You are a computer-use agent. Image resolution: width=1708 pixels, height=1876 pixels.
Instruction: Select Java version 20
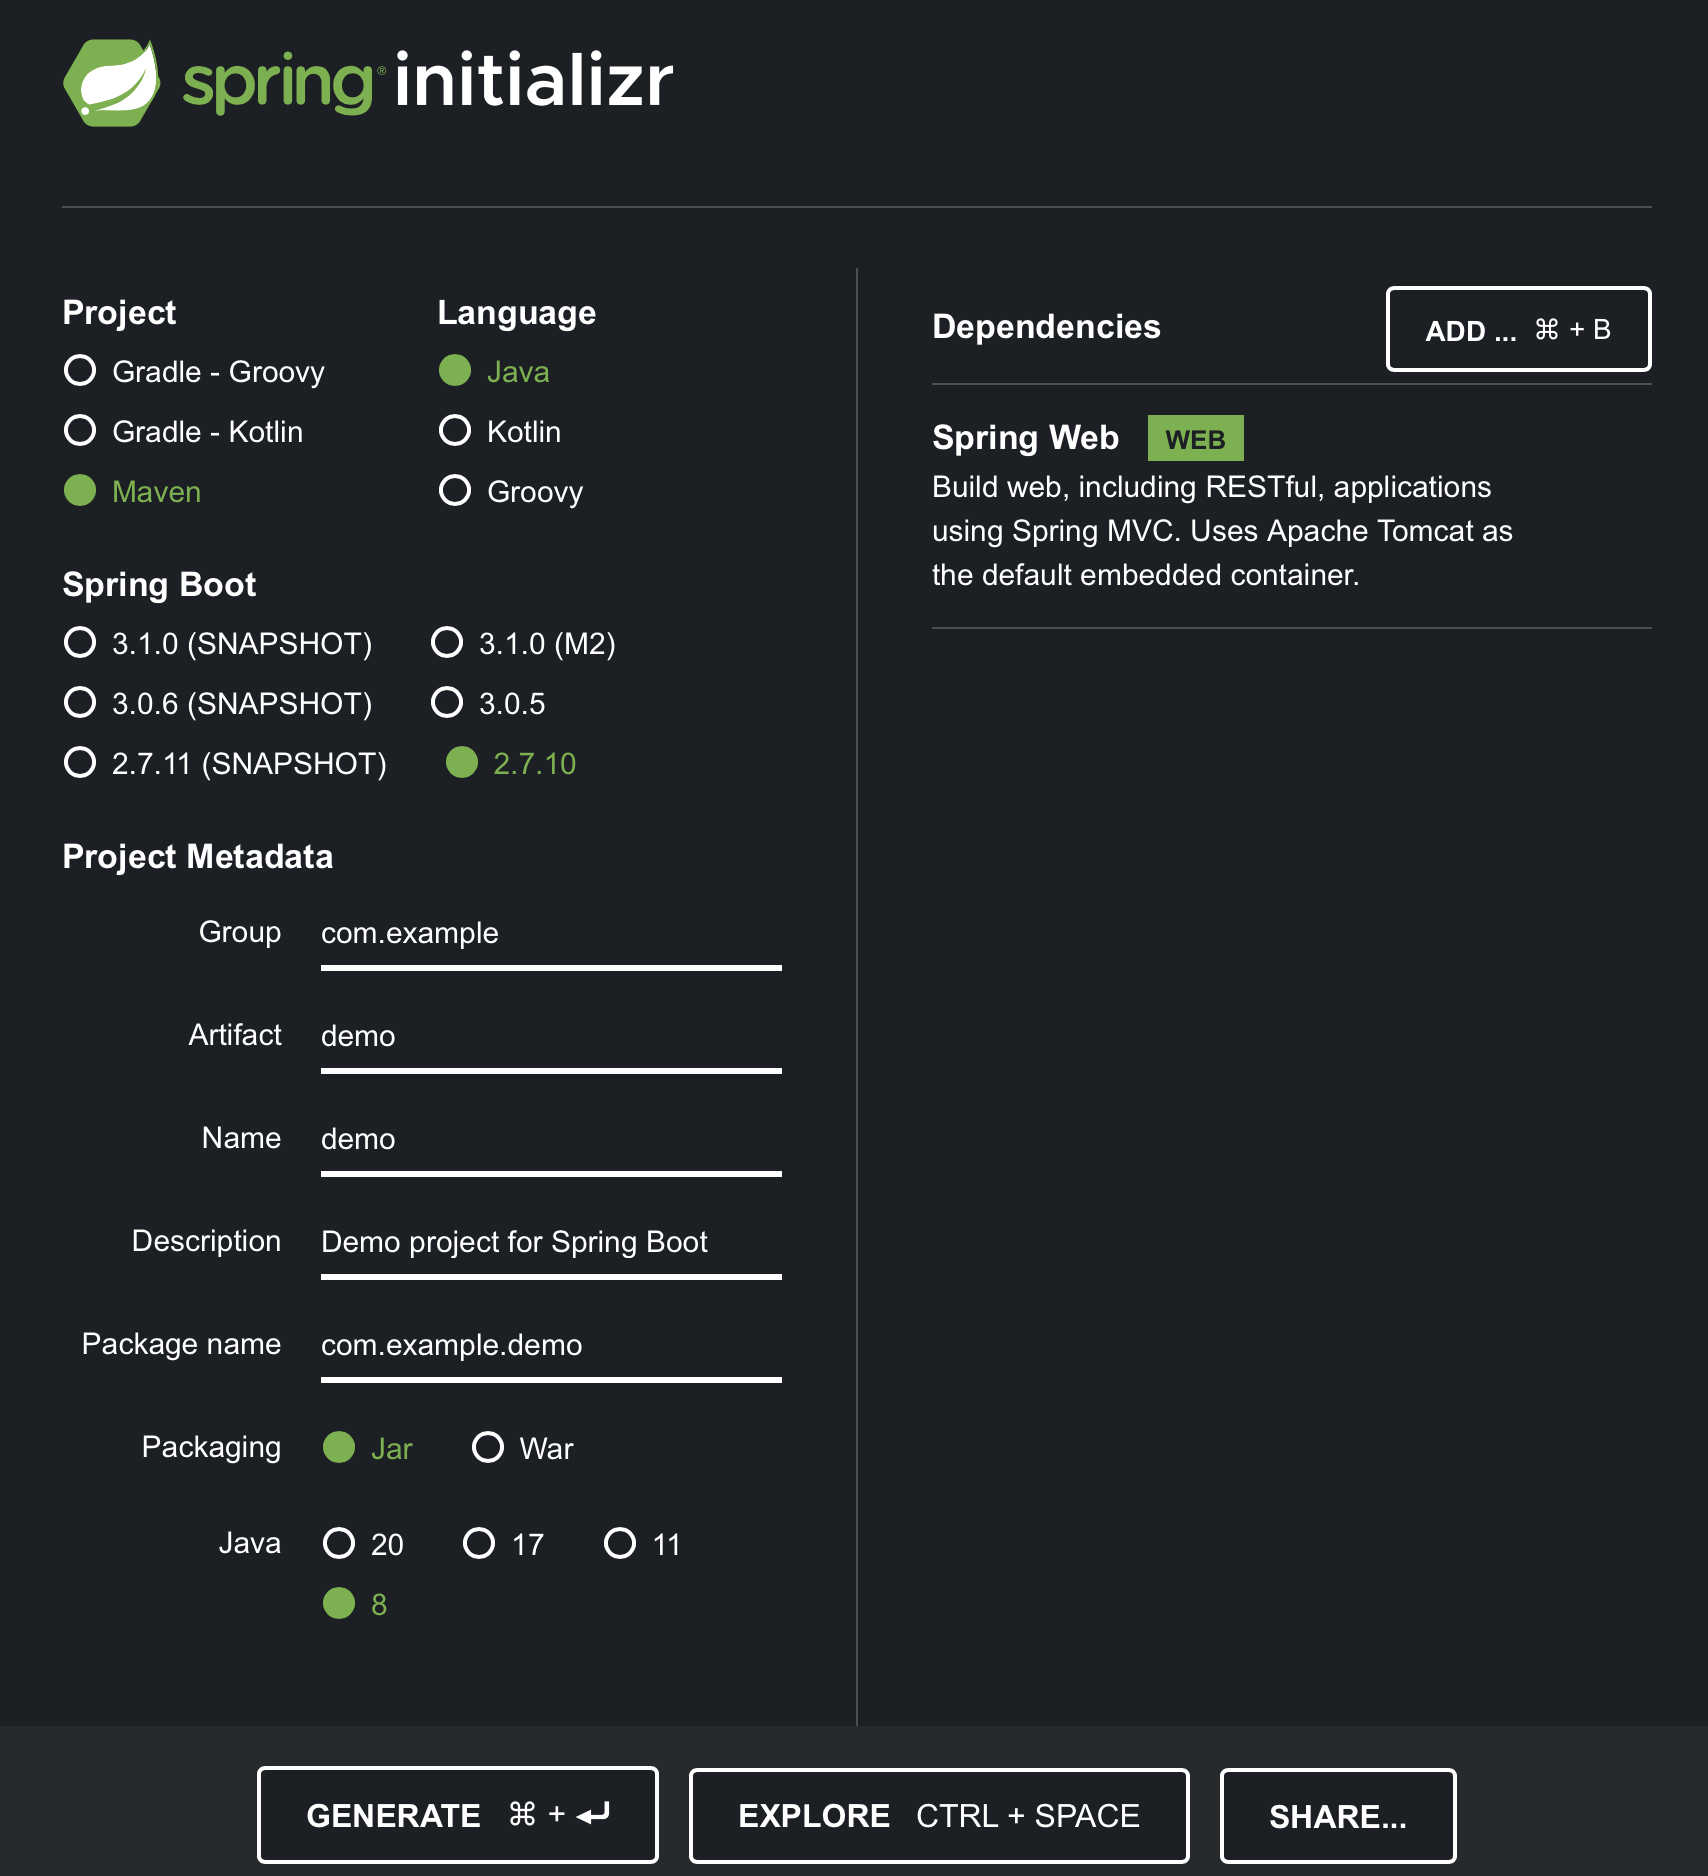(364, 1544)
